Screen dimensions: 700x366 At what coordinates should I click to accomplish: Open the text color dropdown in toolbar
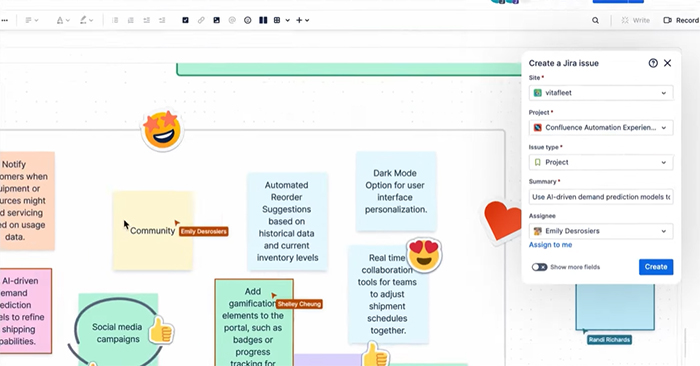click(x=62, y=20)
